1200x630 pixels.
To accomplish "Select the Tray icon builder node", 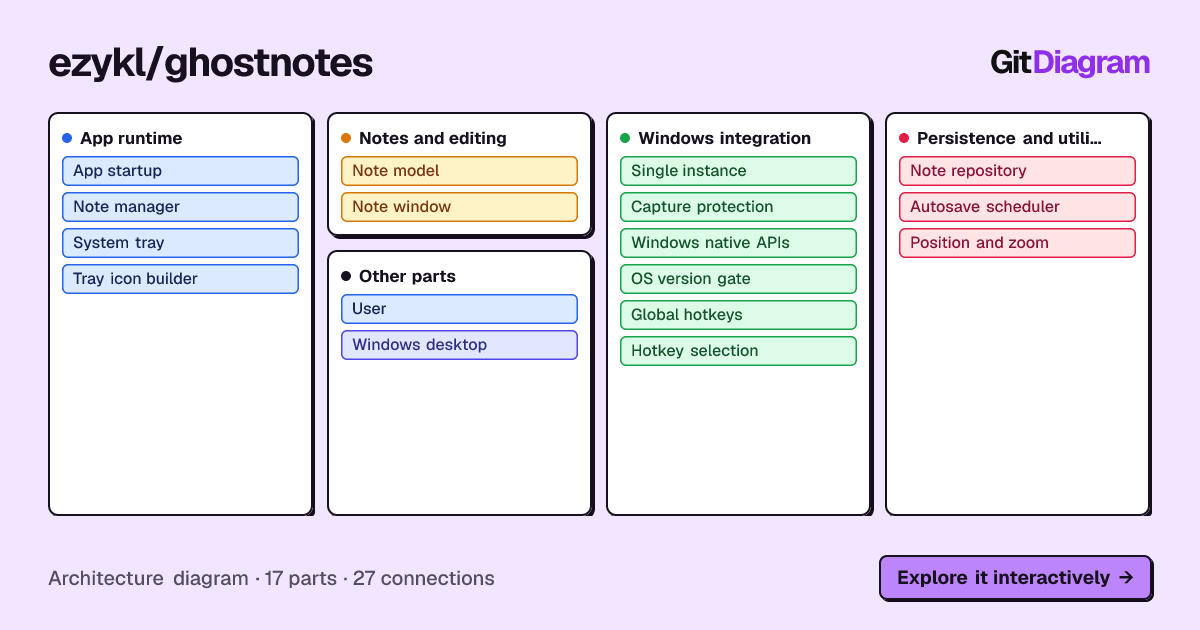I will [180, 279].
